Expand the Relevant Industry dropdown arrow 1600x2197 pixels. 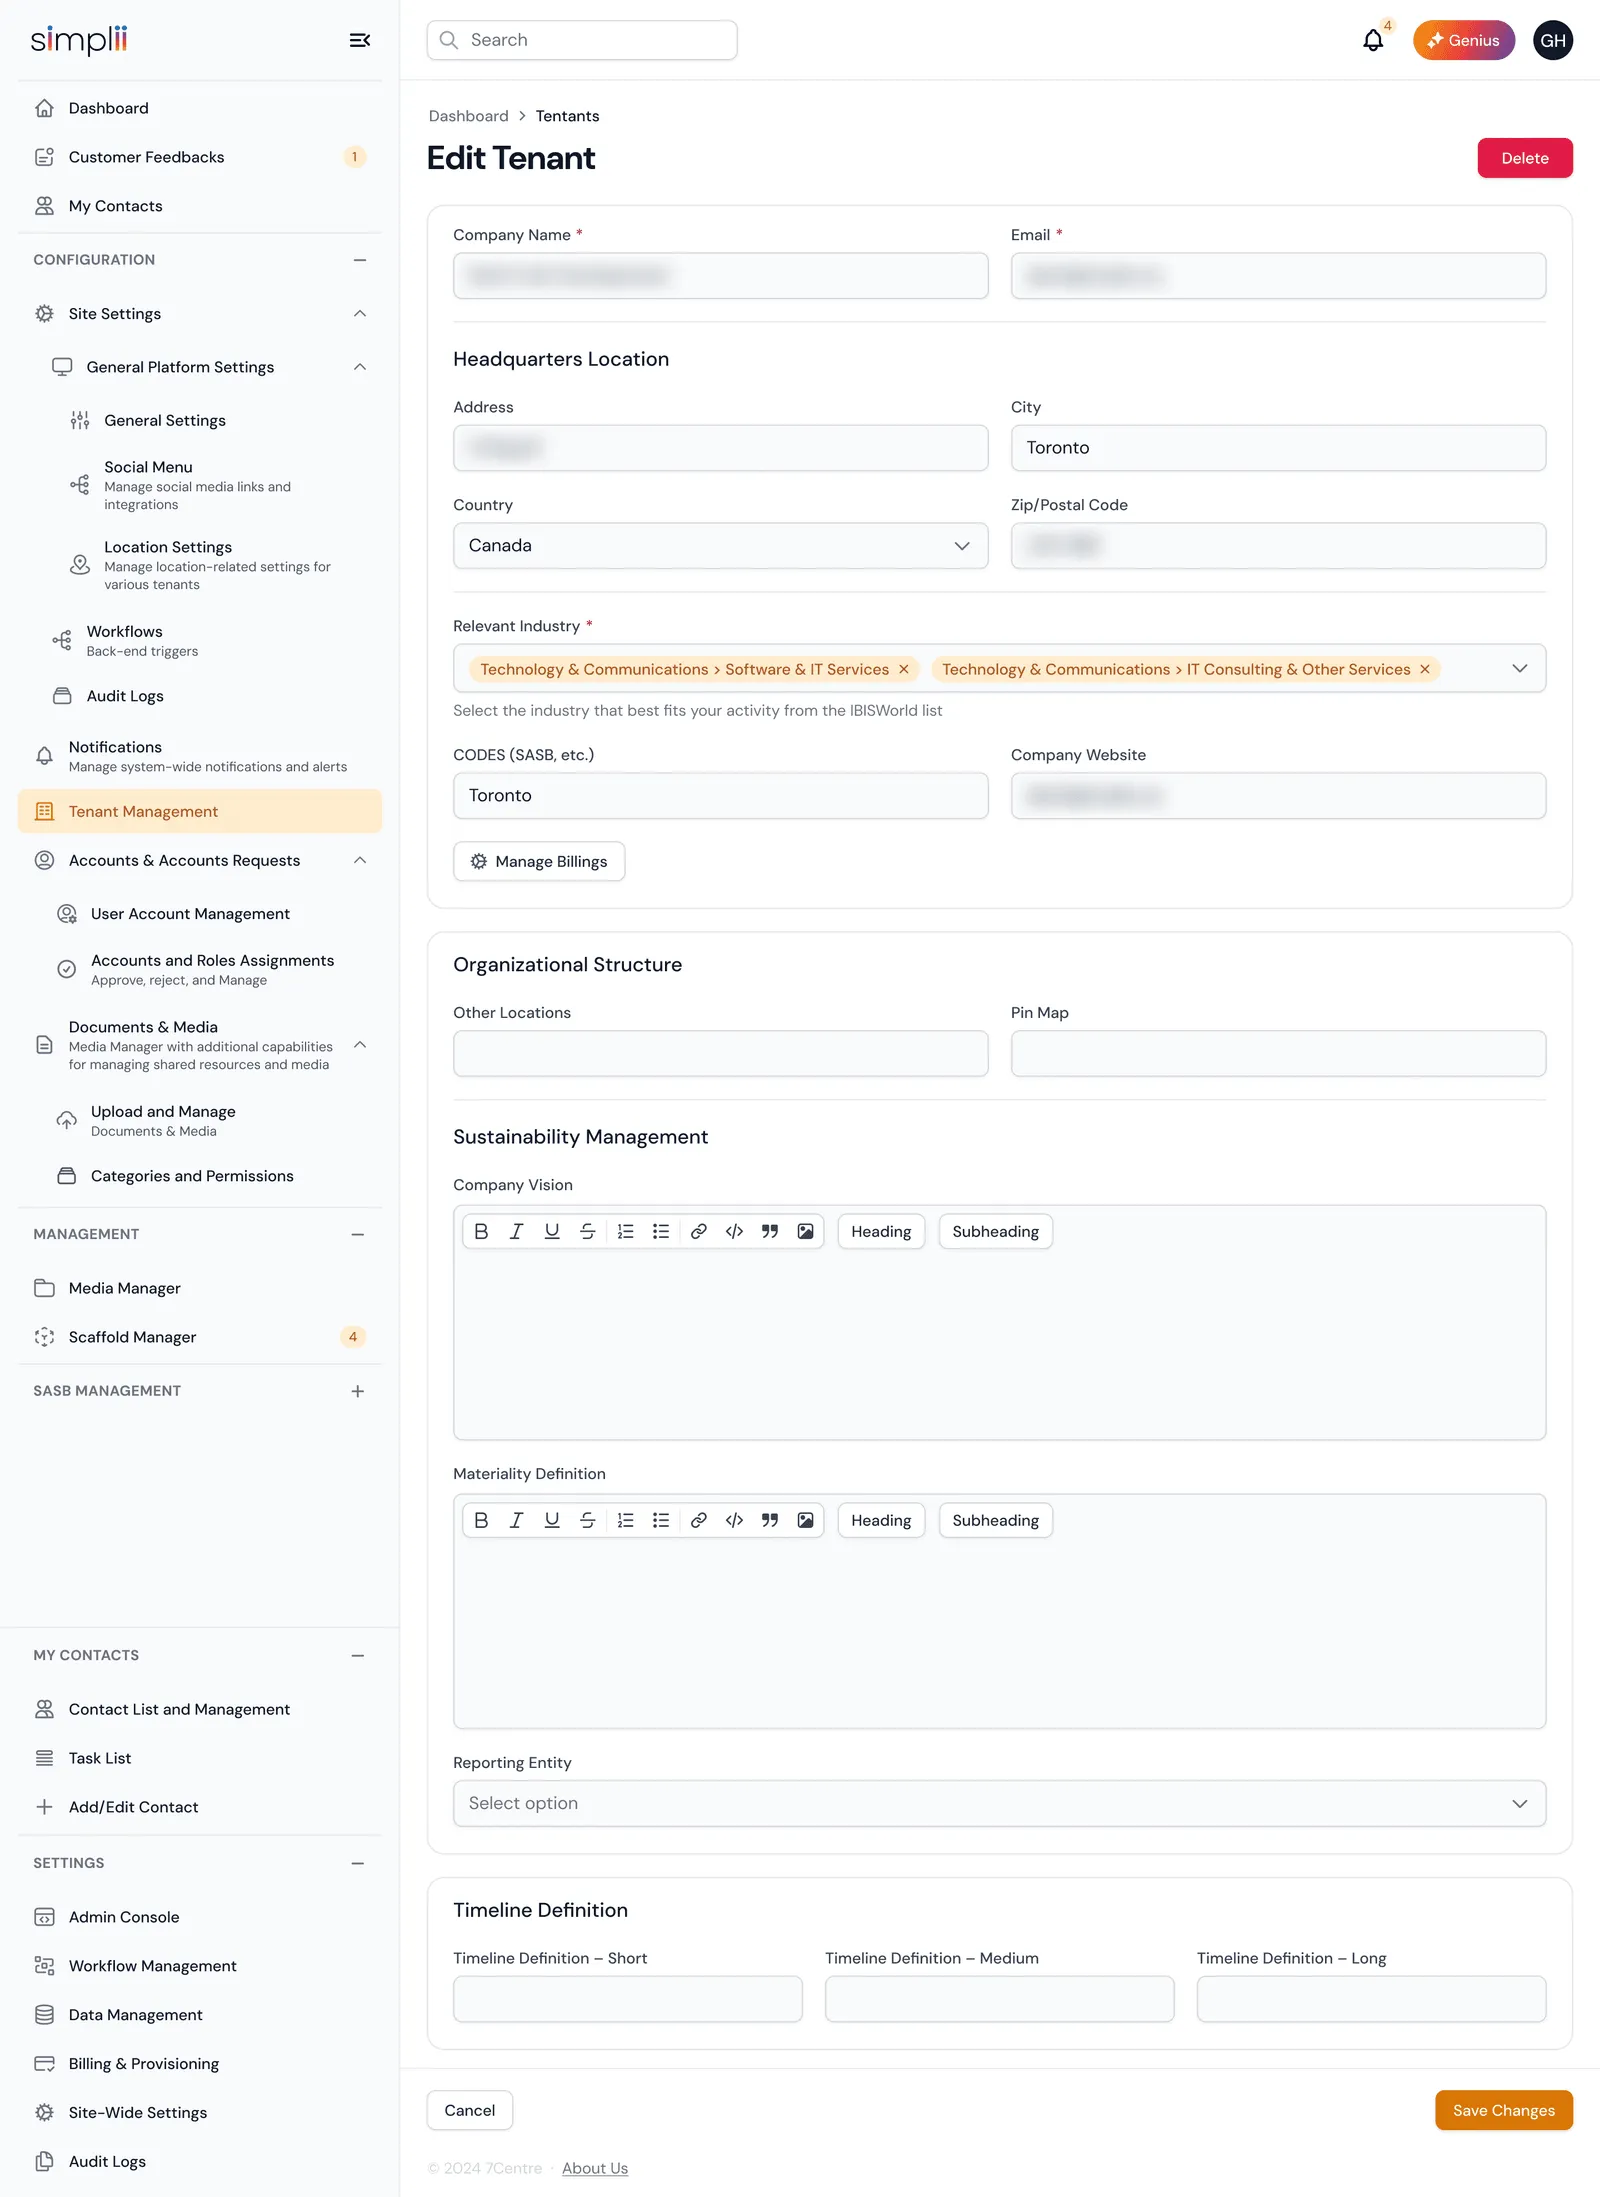pyautogui.click(x=1520, y=668)
